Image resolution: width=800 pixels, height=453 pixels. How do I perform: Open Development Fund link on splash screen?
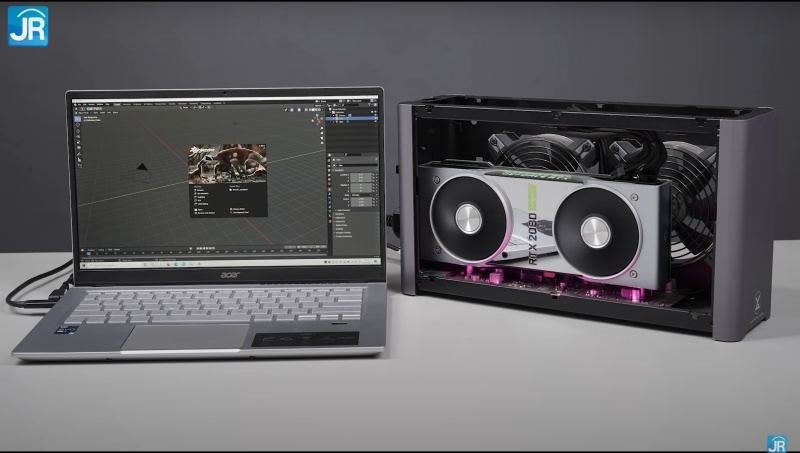tap(240, 212)
